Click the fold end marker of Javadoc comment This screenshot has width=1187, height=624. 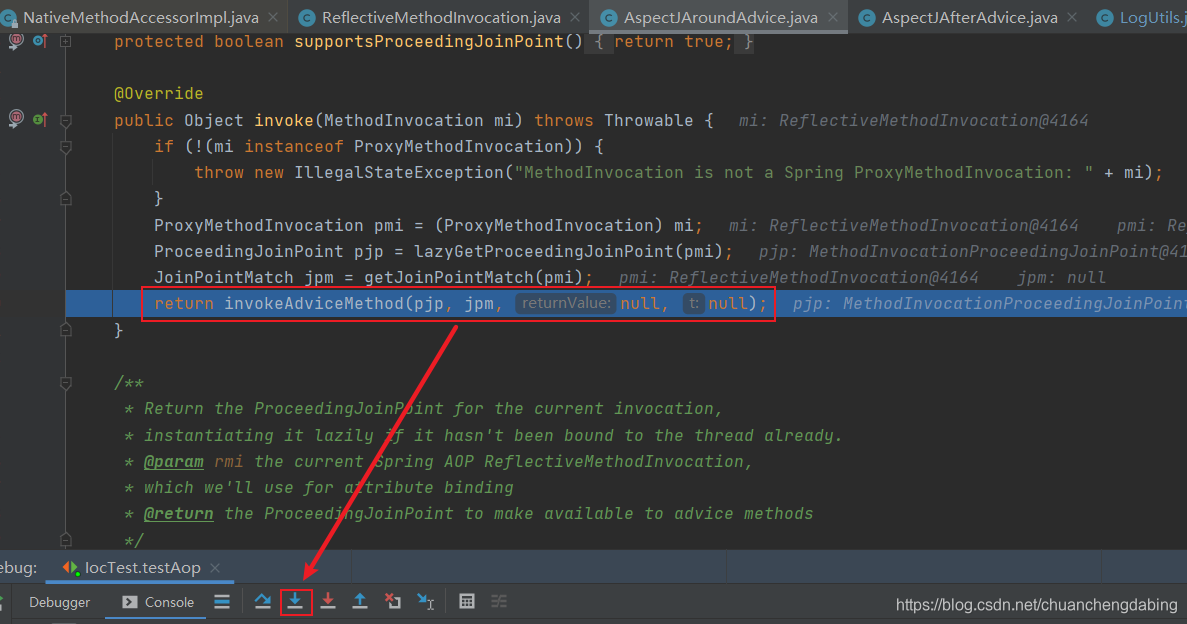pyautogui.click(x=66, y=540)
